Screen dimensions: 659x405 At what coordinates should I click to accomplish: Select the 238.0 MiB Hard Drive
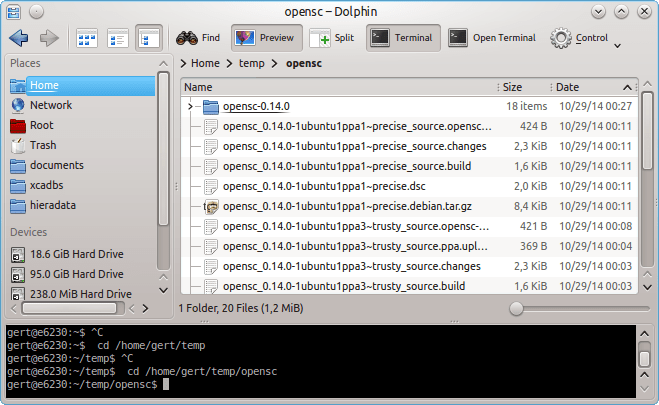(82, 294)
